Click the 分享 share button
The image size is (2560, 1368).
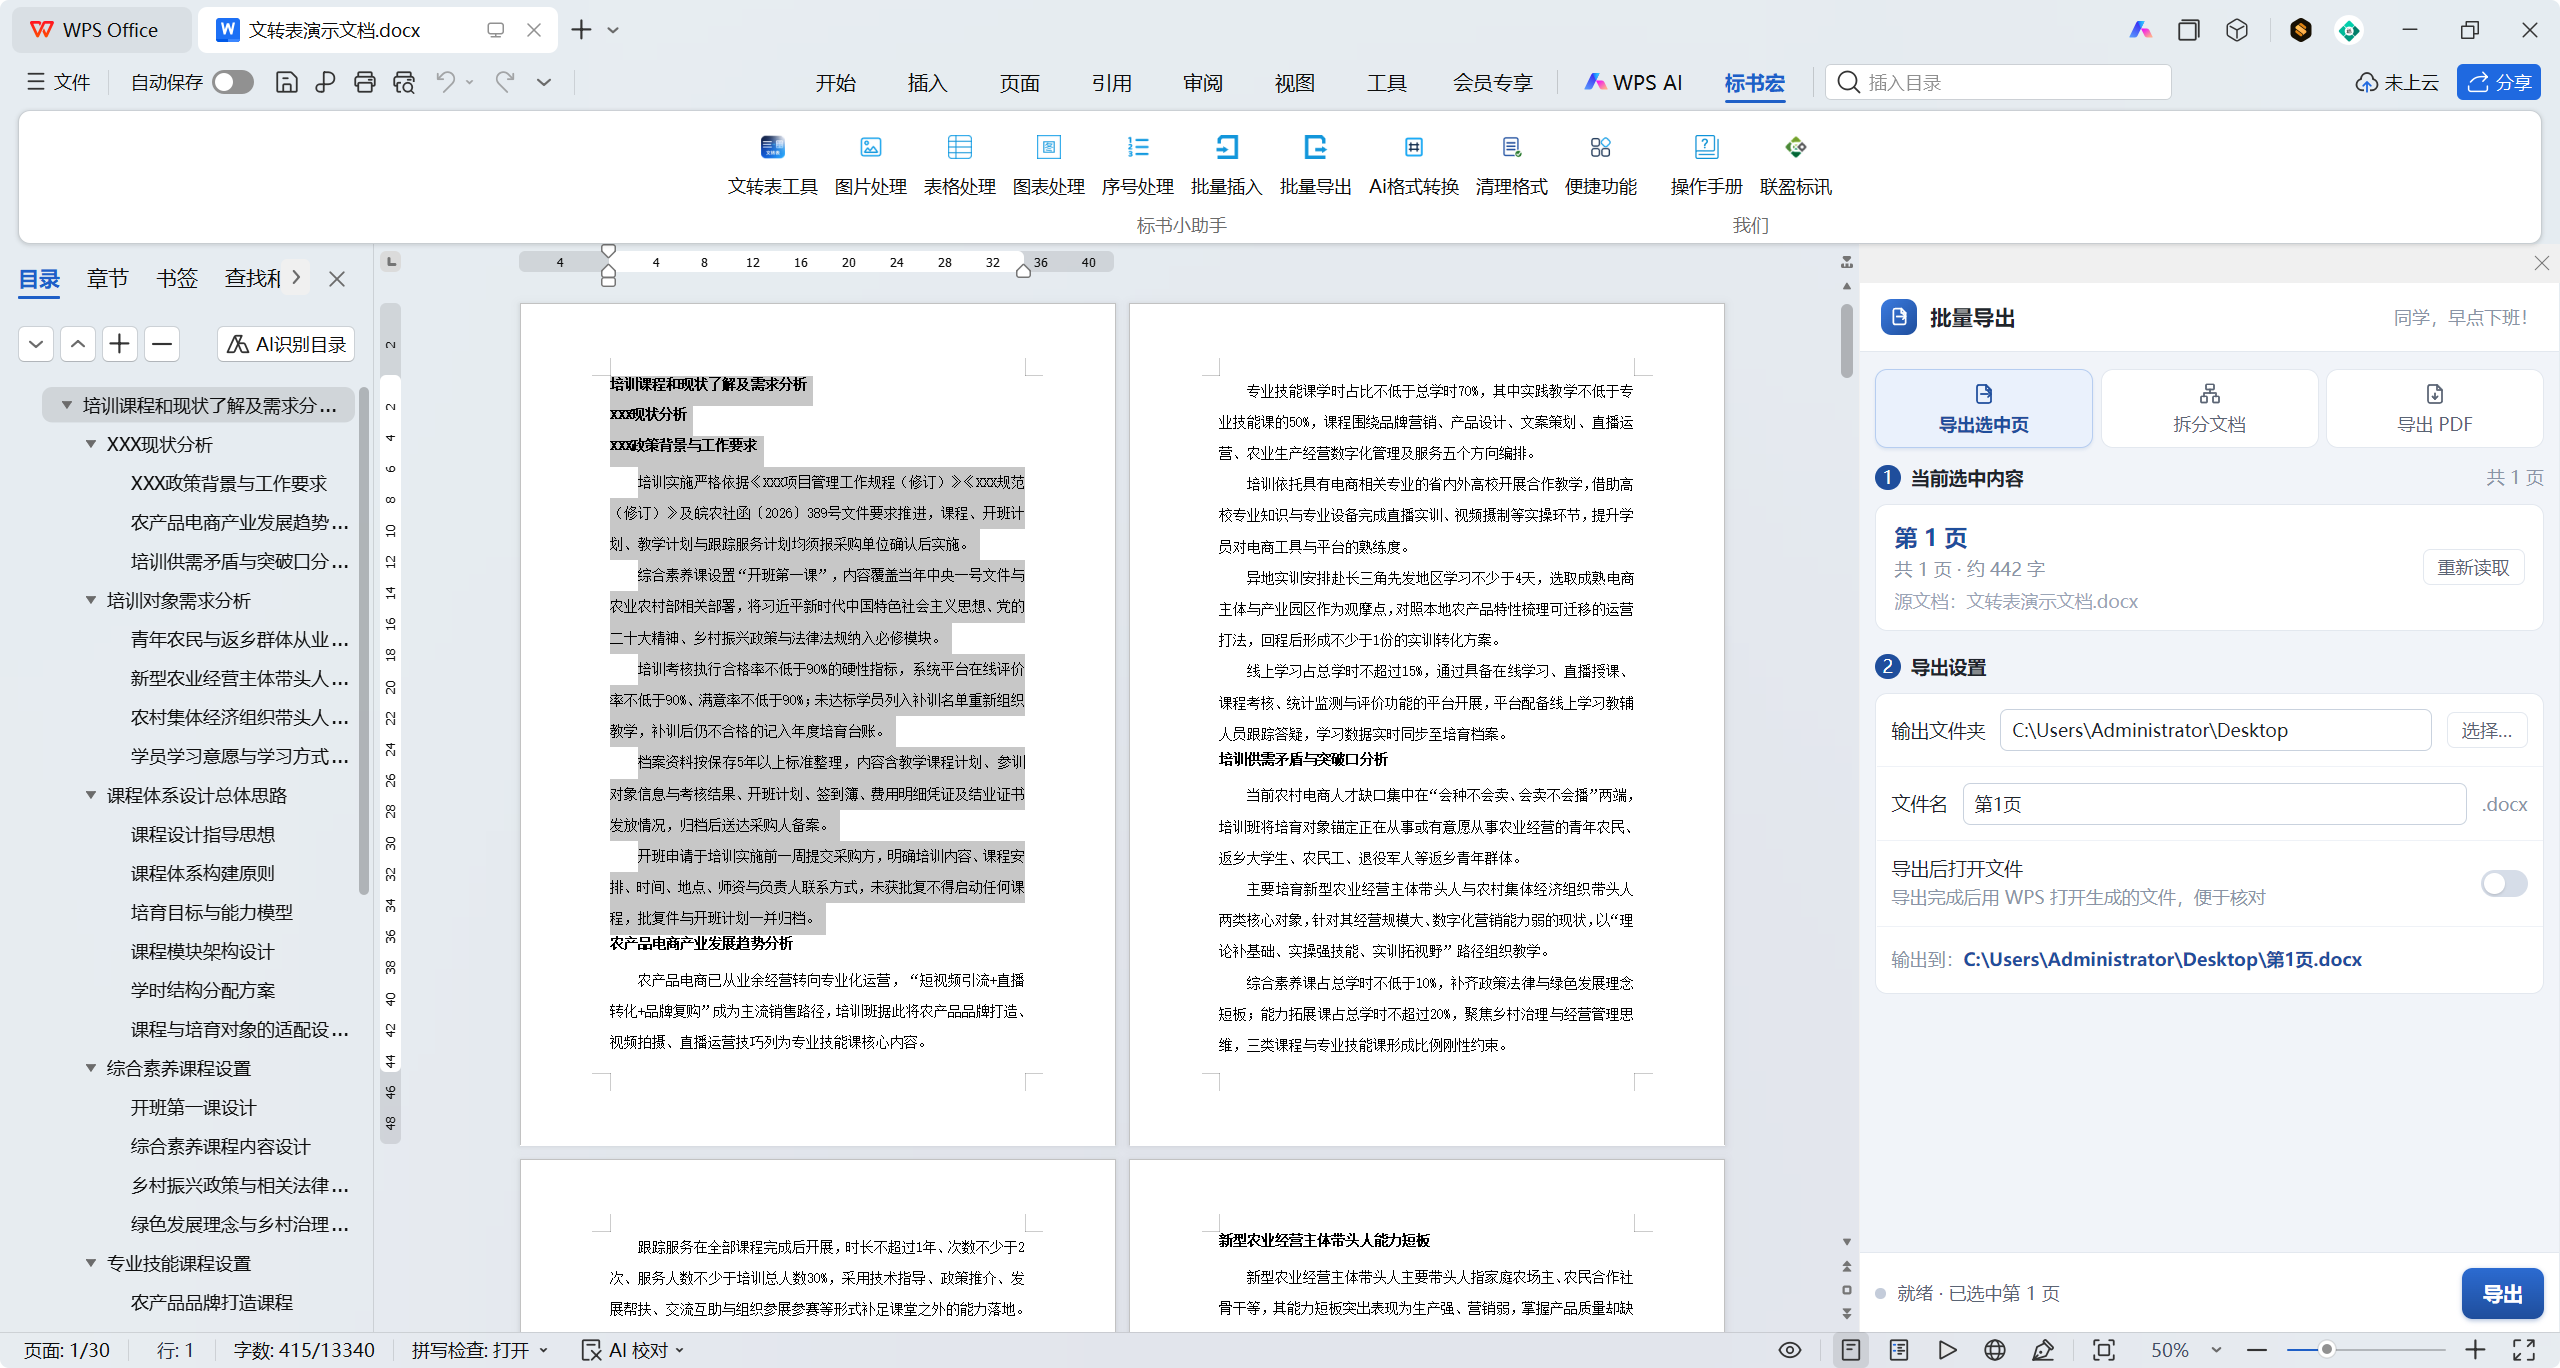point(2498,82)
